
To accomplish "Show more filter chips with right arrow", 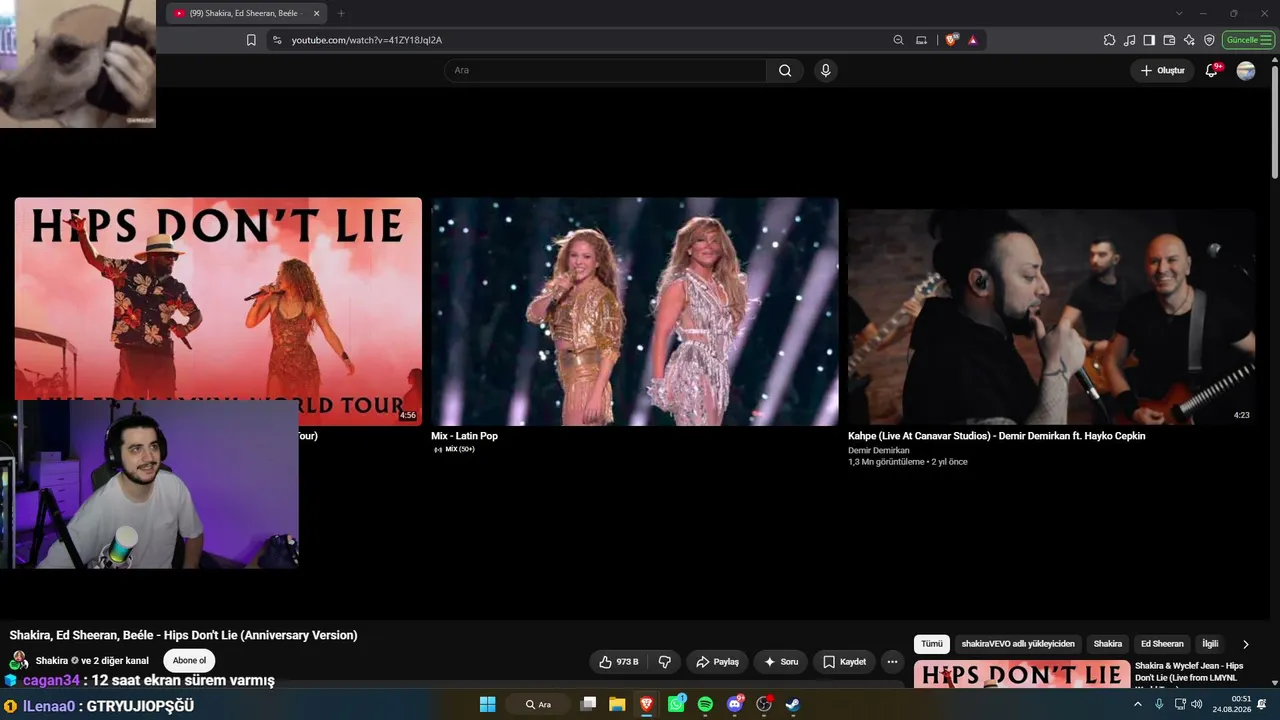I will pyautogui.click(x=1245, y=644).
